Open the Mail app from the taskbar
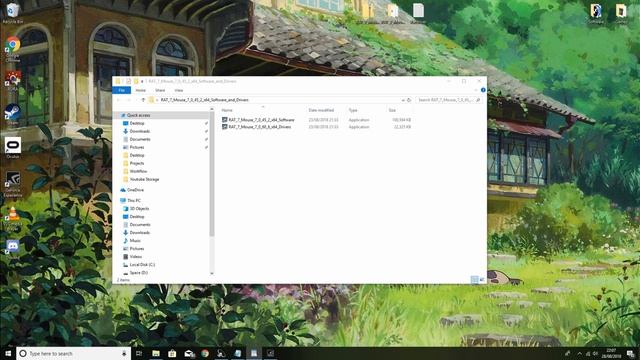Viewport: 640px width, 360px height. pyautogui.click(x=189, y=353)
